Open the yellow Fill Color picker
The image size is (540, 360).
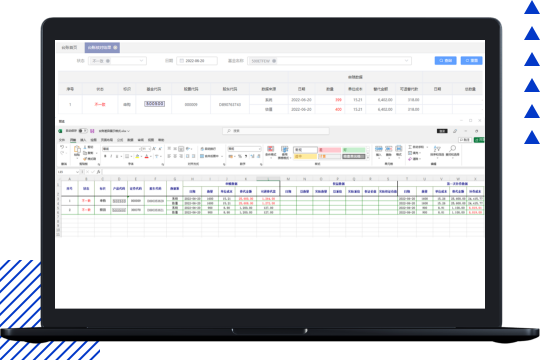pos(137,156)
